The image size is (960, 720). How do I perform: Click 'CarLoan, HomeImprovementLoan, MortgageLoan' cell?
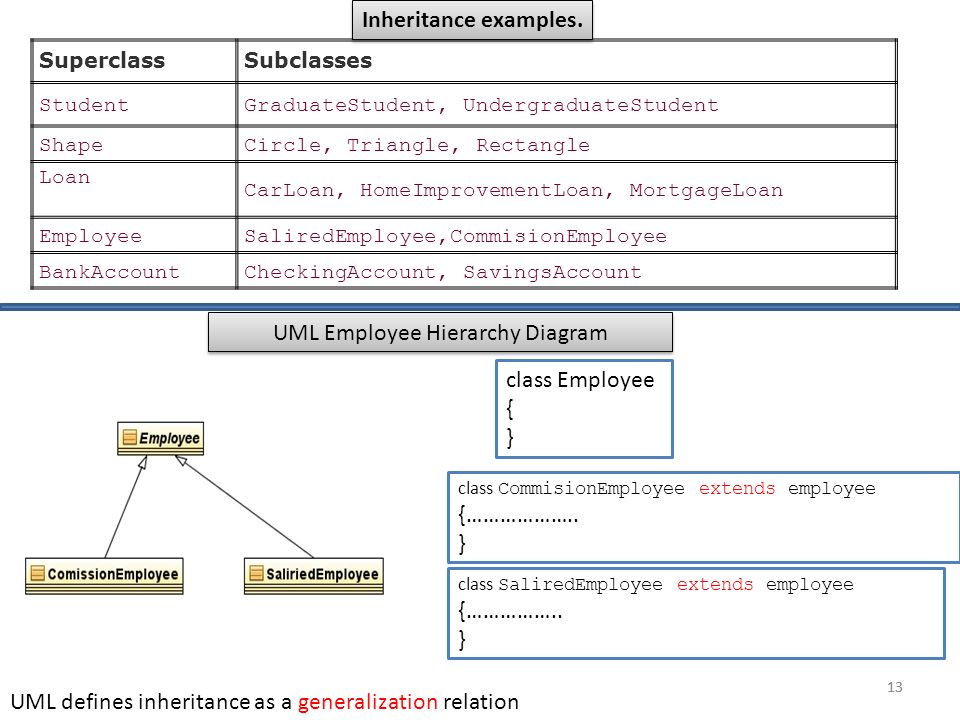[566, 189]
